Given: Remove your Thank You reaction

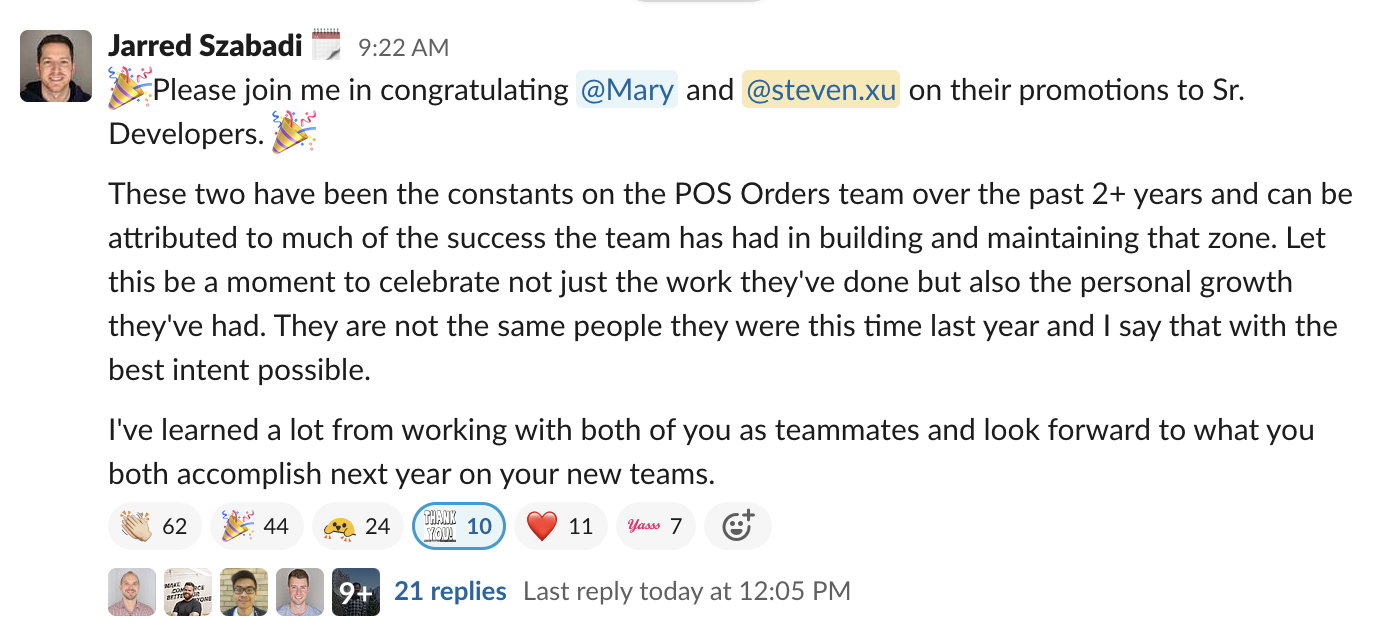Looking at the screenshot, I should click(458, 526).
